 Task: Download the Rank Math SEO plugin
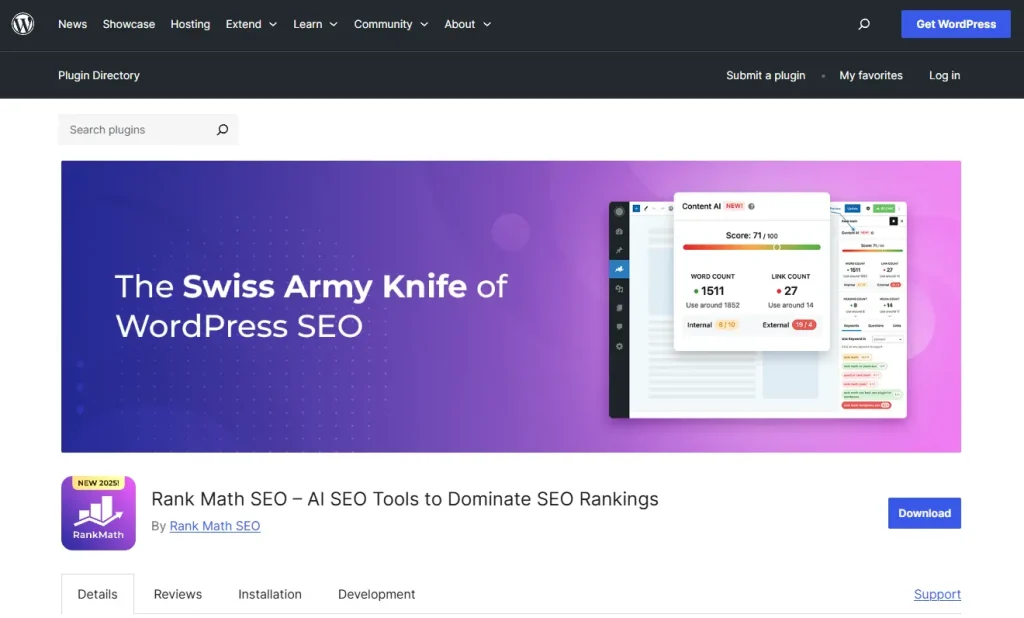coord(923,513)
